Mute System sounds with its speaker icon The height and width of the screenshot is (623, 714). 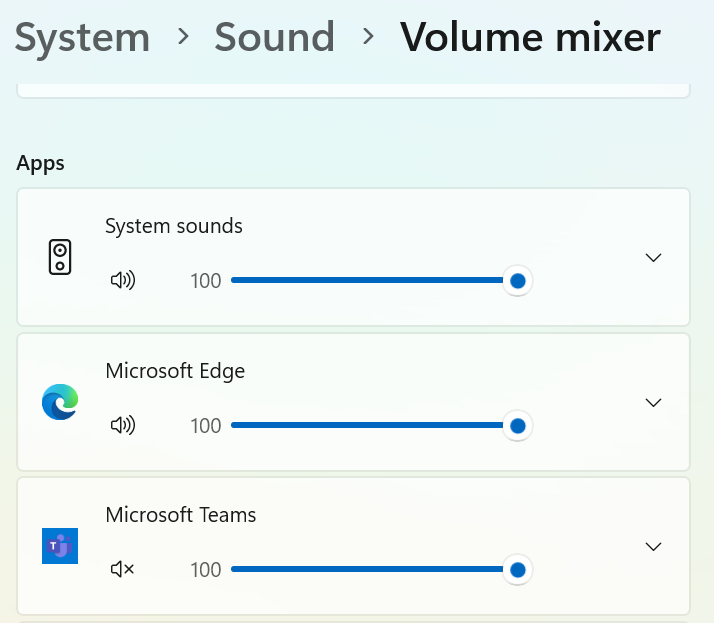pos(123,281)
